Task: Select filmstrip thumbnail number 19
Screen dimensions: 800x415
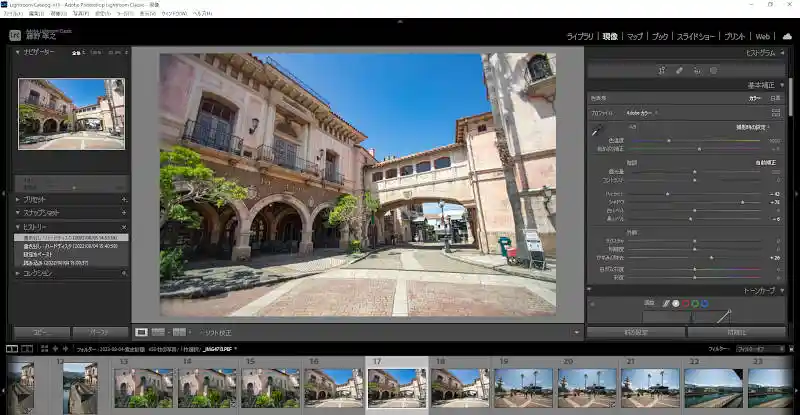Action: [x=523, y=387]
